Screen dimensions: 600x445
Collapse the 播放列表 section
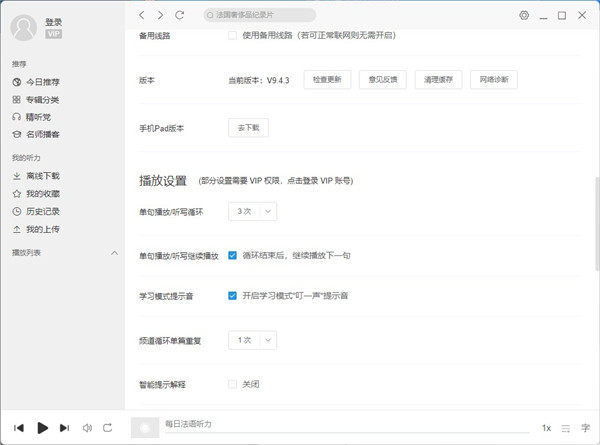coord(115,253)
